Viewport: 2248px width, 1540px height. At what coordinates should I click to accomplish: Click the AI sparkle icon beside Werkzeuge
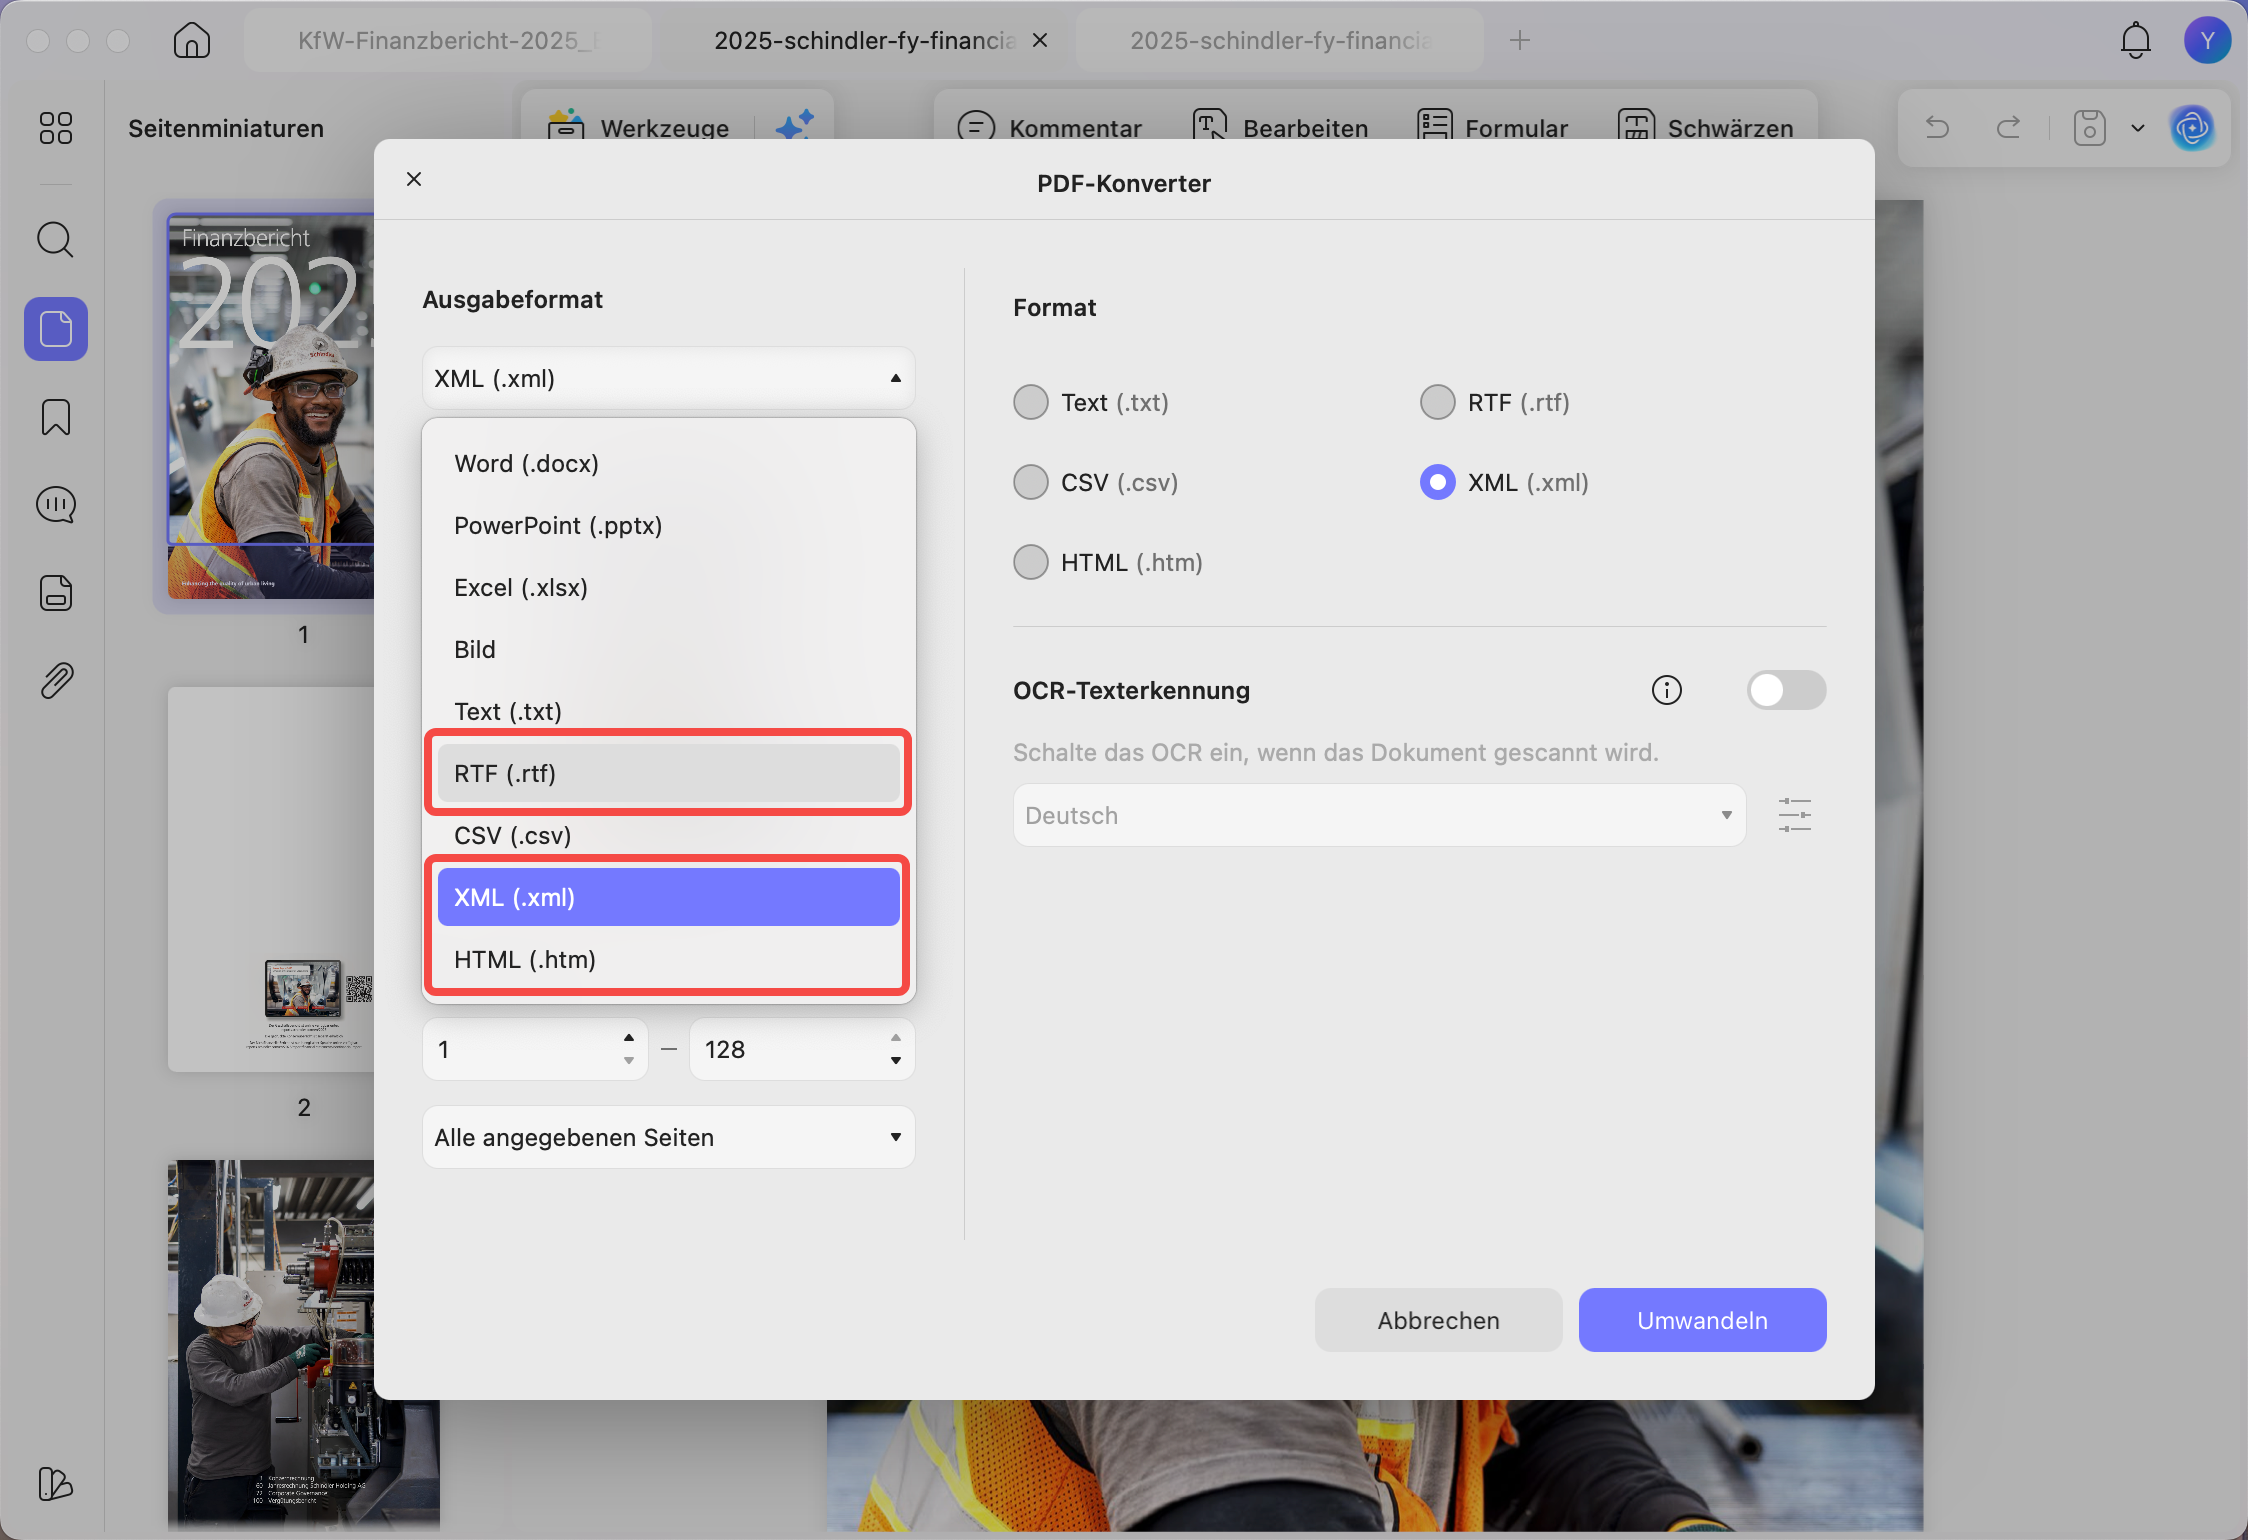click(795, 124)
